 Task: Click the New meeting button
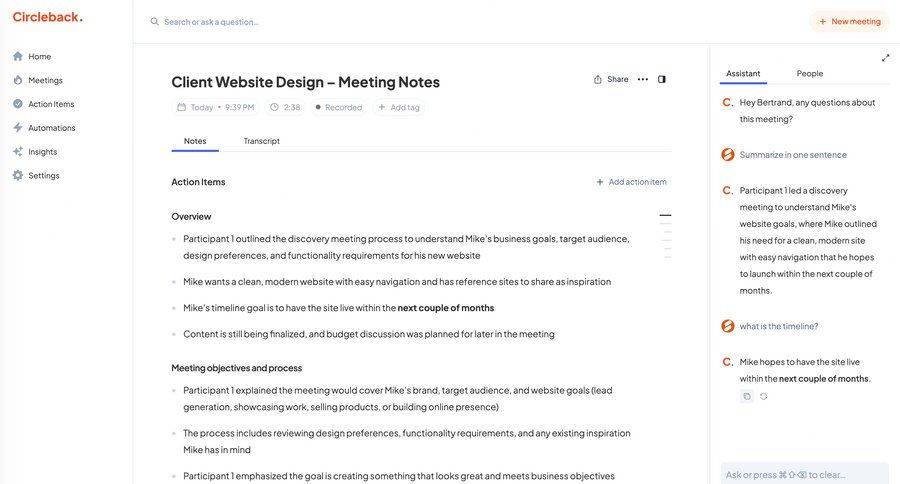(x=849, y=21)
